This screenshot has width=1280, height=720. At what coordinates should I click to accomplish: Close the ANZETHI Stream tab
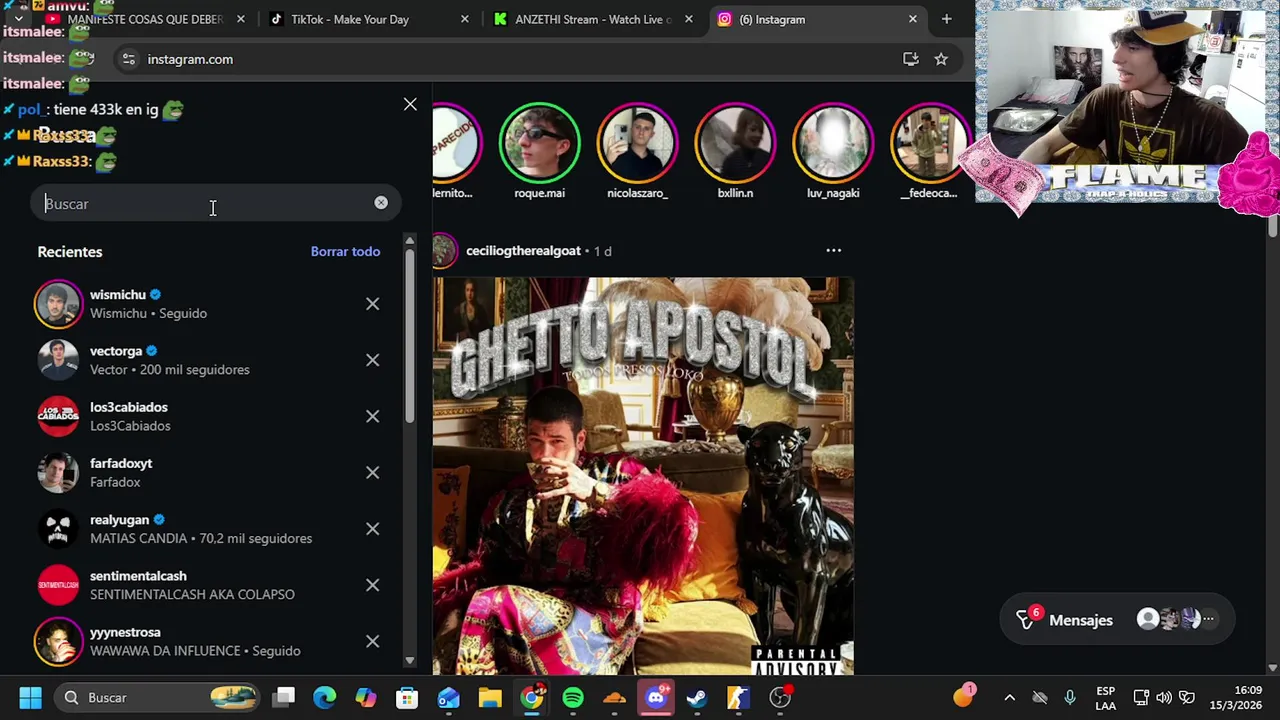[688, 19]
